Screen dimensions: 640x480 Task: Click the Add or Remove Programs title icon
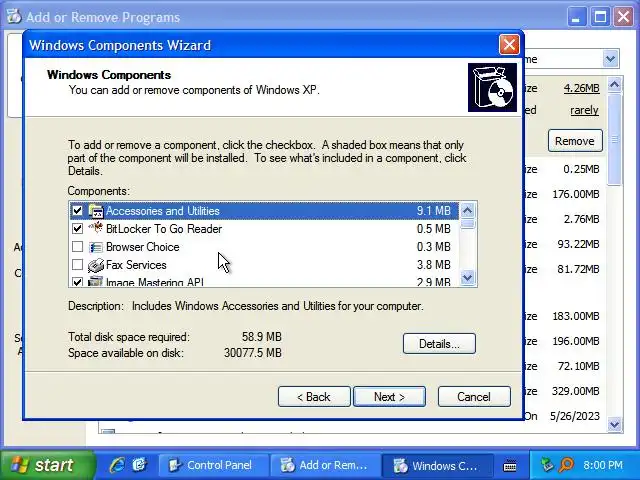pyautogui.click(x=14, y=17)
